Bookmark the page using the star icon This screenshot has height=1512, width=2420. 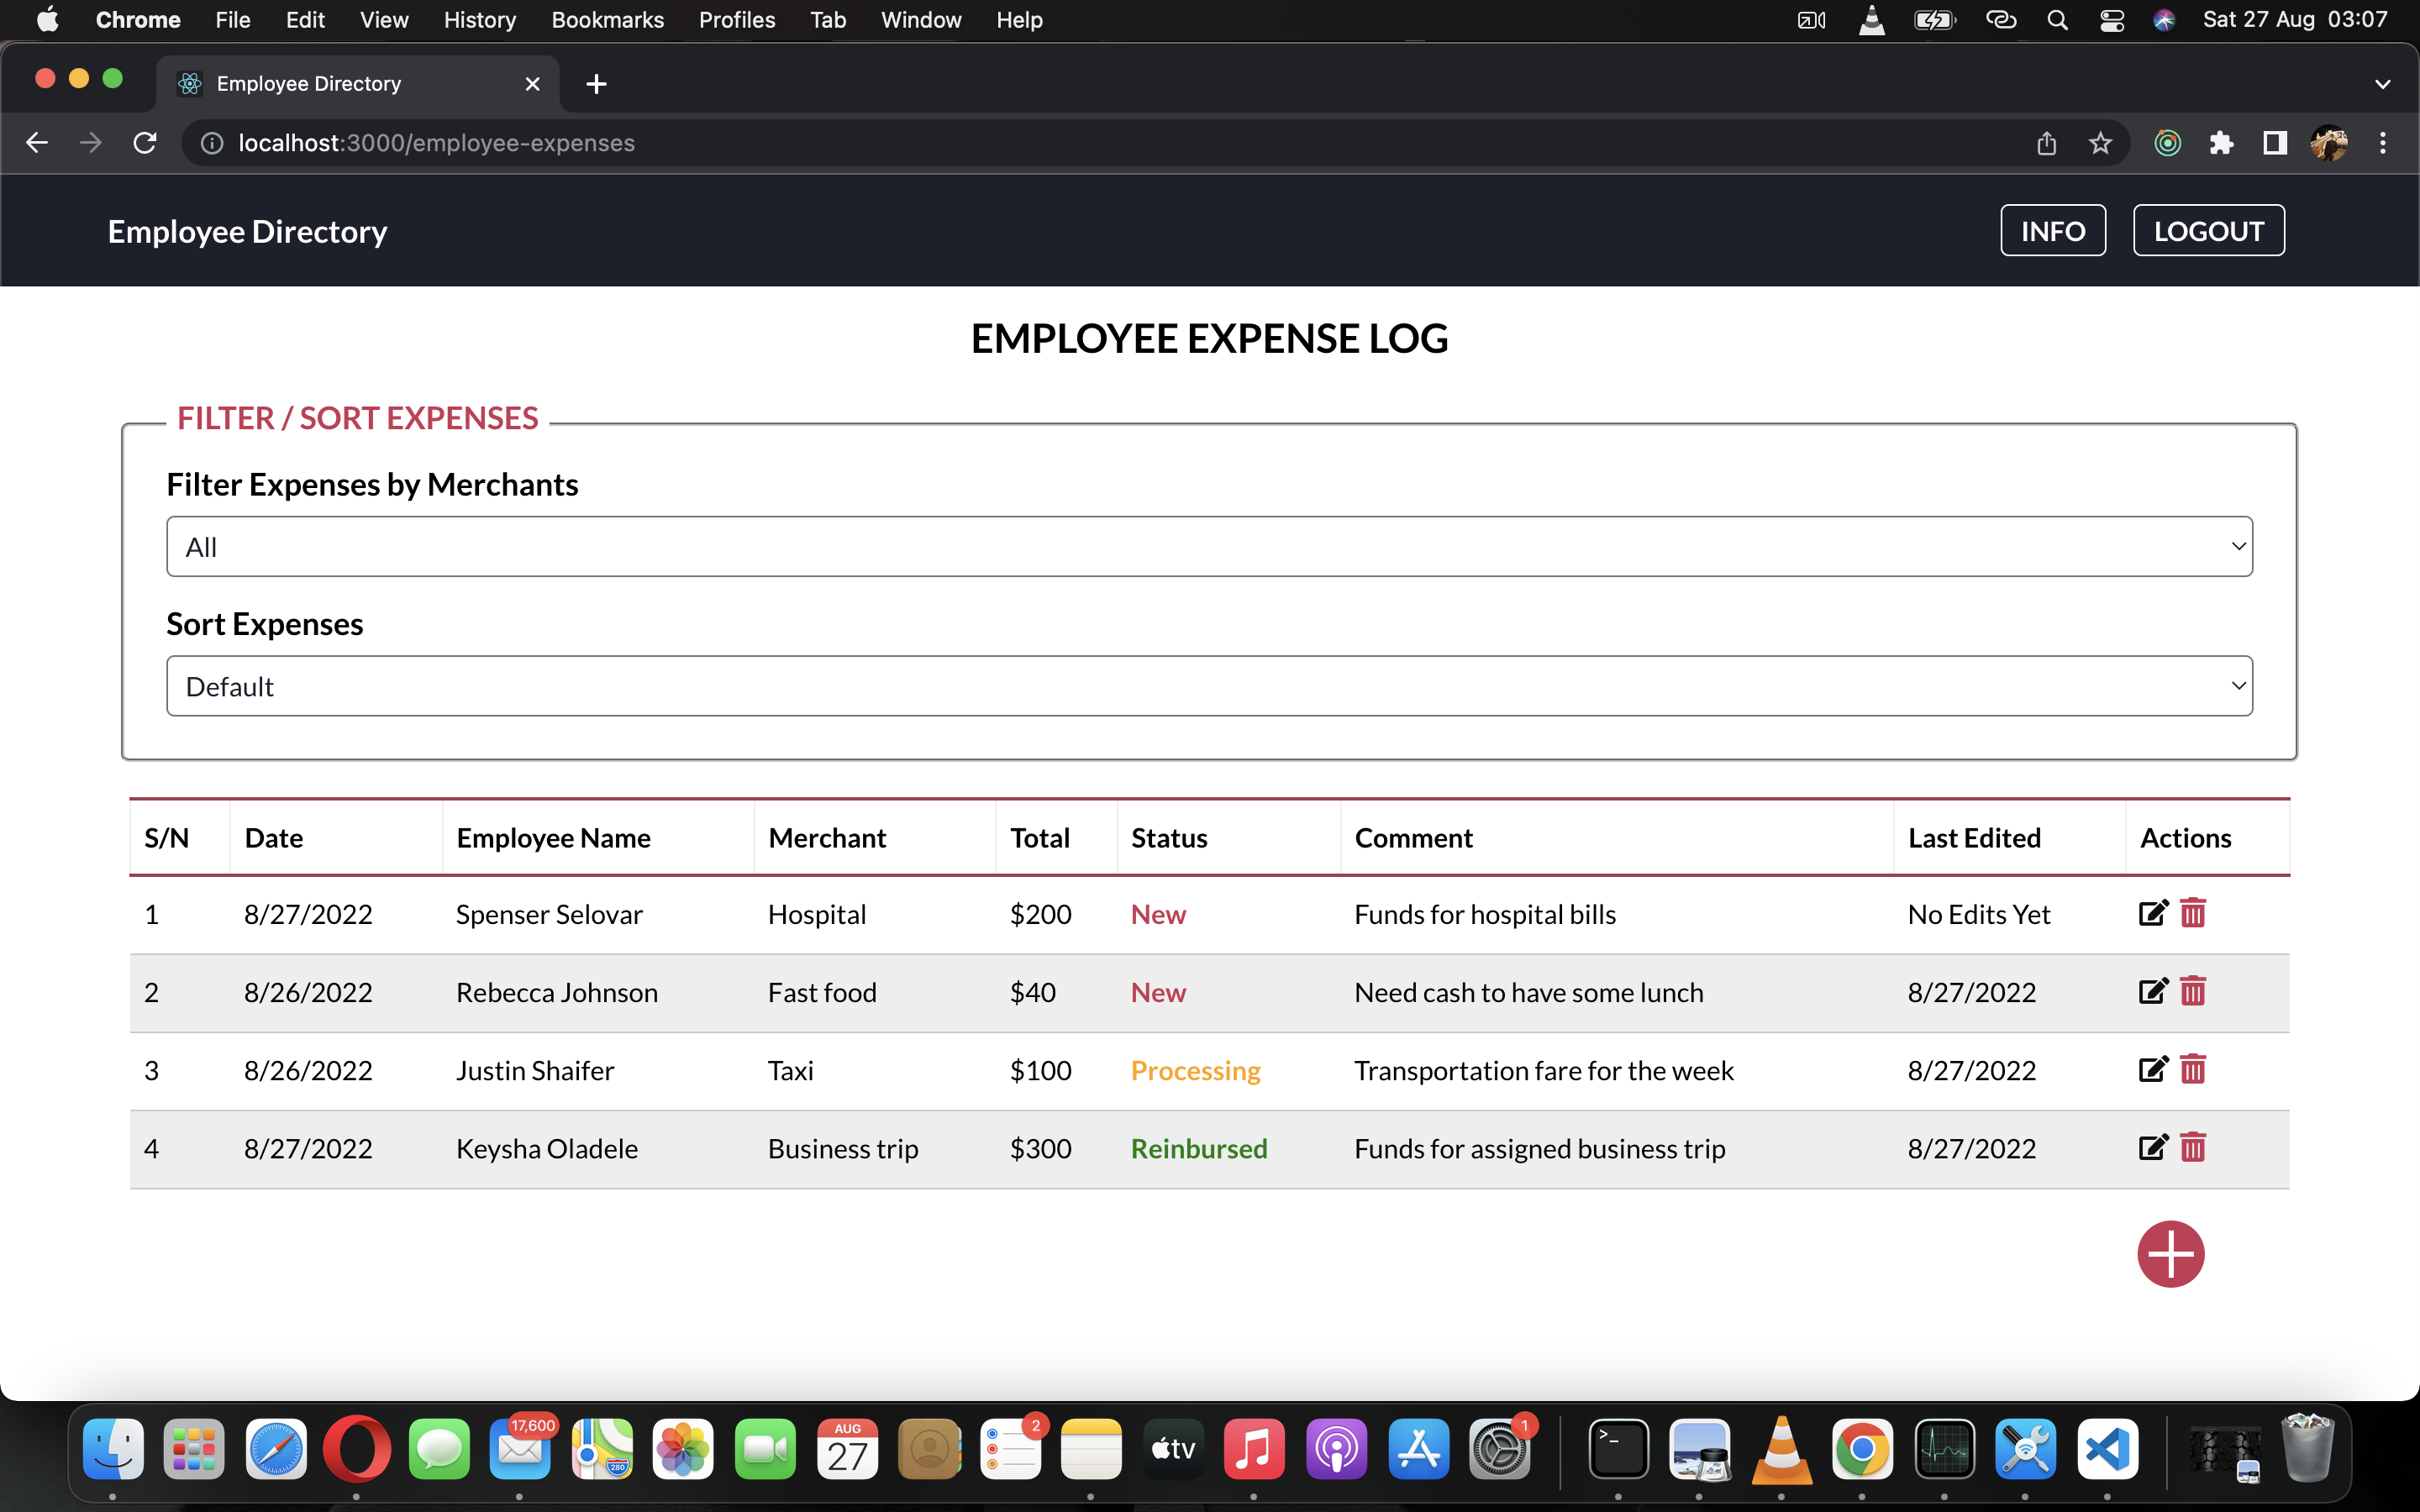click(2100, 143)
